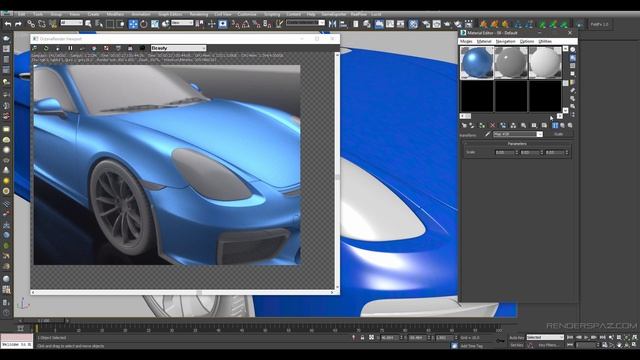Click the red X reset material icon
The height and width of the screenshot is (360, 640).
(493, 125)
